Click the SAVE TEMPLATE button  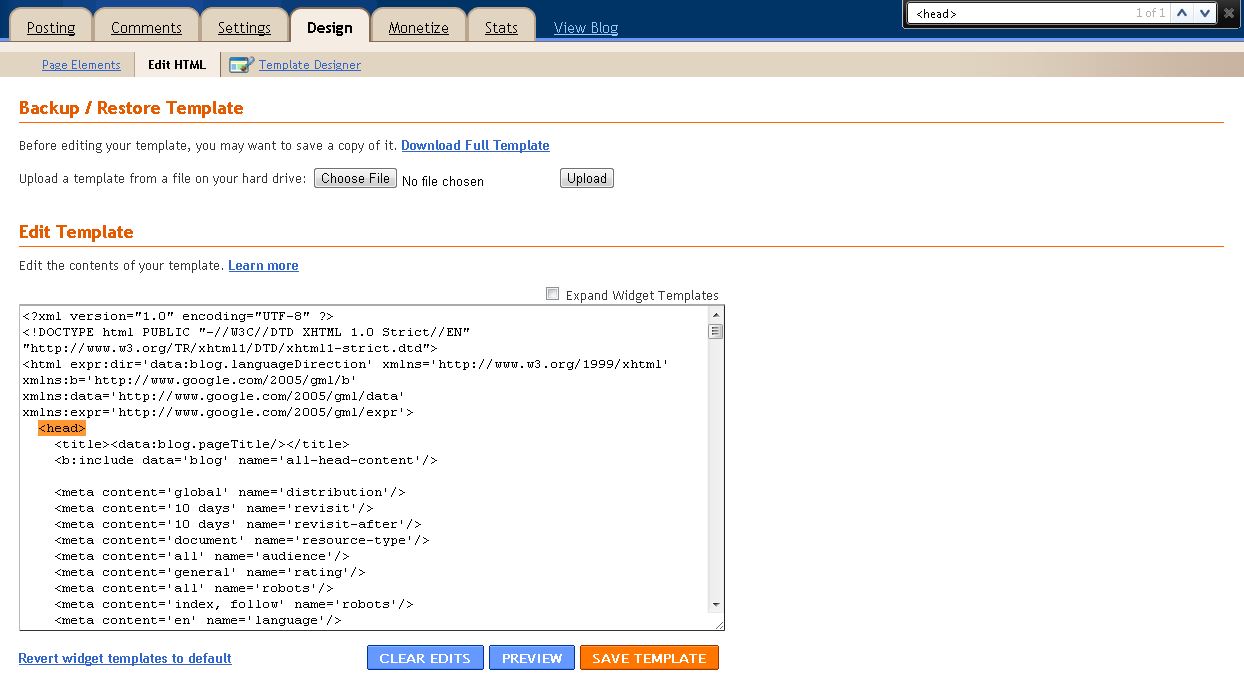[649, 658]
